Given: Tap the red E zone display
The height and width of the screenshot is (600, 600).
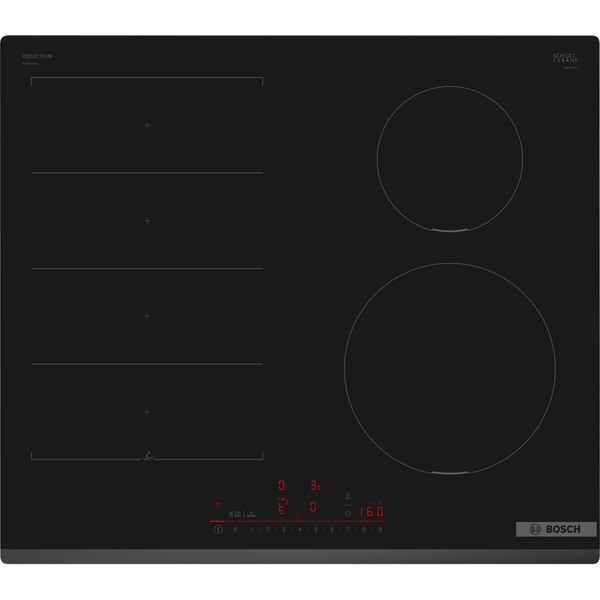Looking at the screenshot, I should point(282,505).
